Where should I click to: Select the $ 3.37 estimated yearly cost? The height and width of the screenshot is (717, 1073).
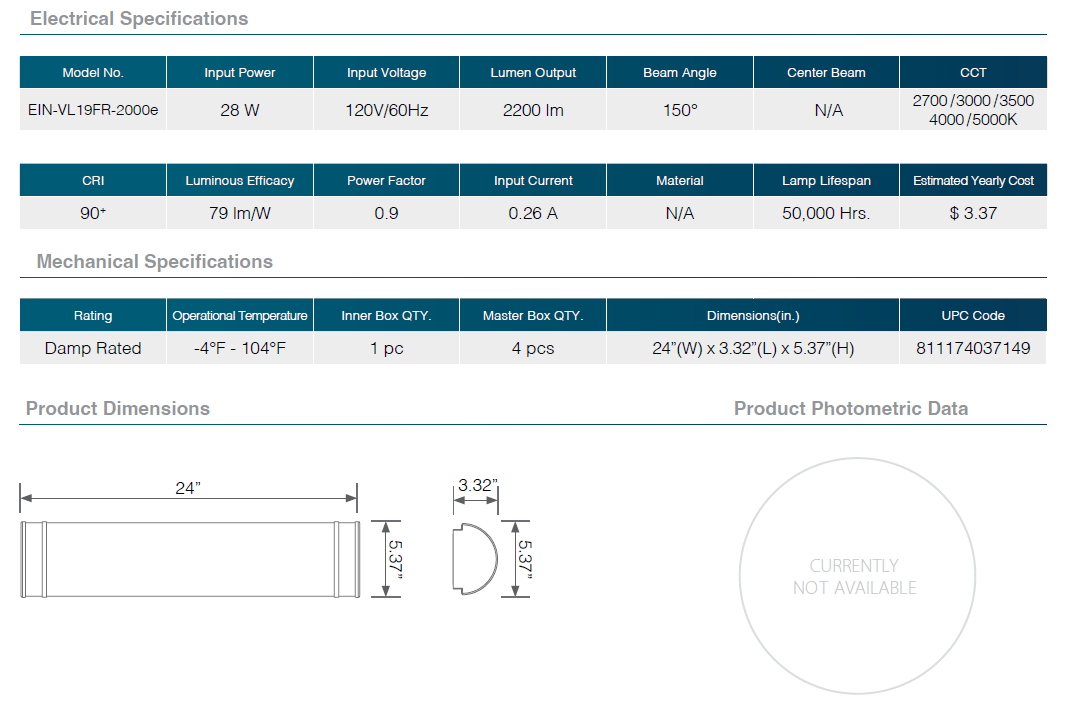click(x=973, y=213)
